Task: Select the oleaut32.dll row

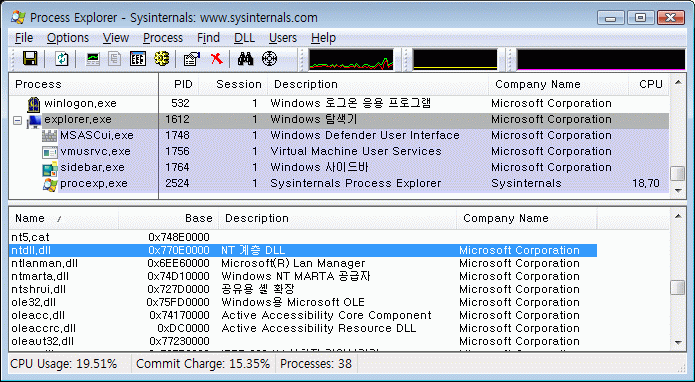Action: [x=303, y=342]
